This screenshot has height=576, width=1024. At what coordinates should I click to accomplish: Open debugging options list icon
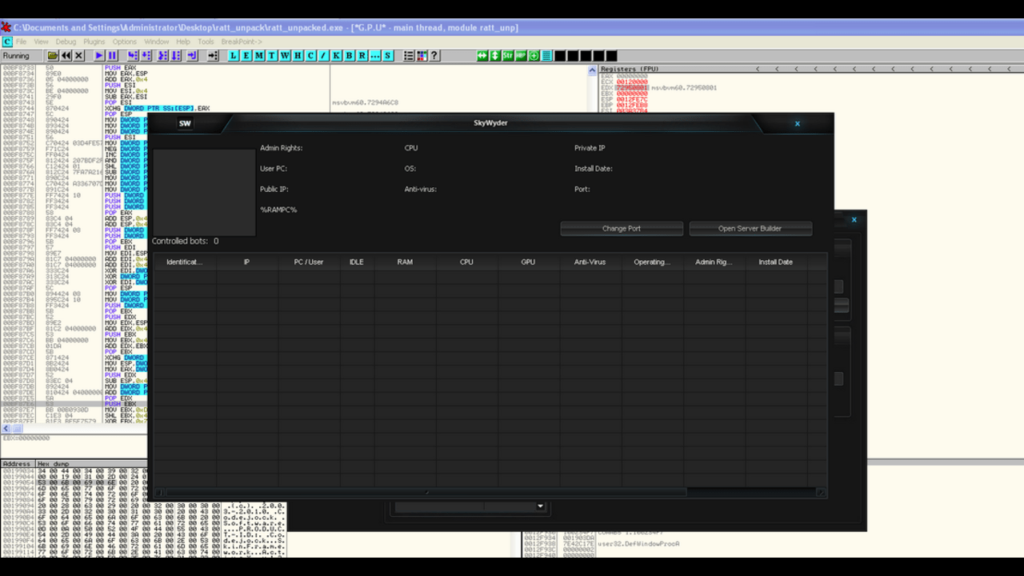[x=409, y=56]
